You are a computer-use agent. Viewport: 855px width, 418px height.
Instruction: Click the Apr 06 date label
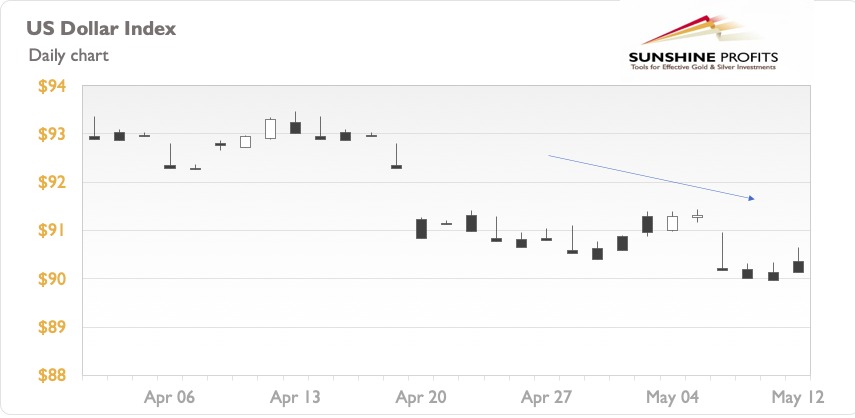[169, 397]
